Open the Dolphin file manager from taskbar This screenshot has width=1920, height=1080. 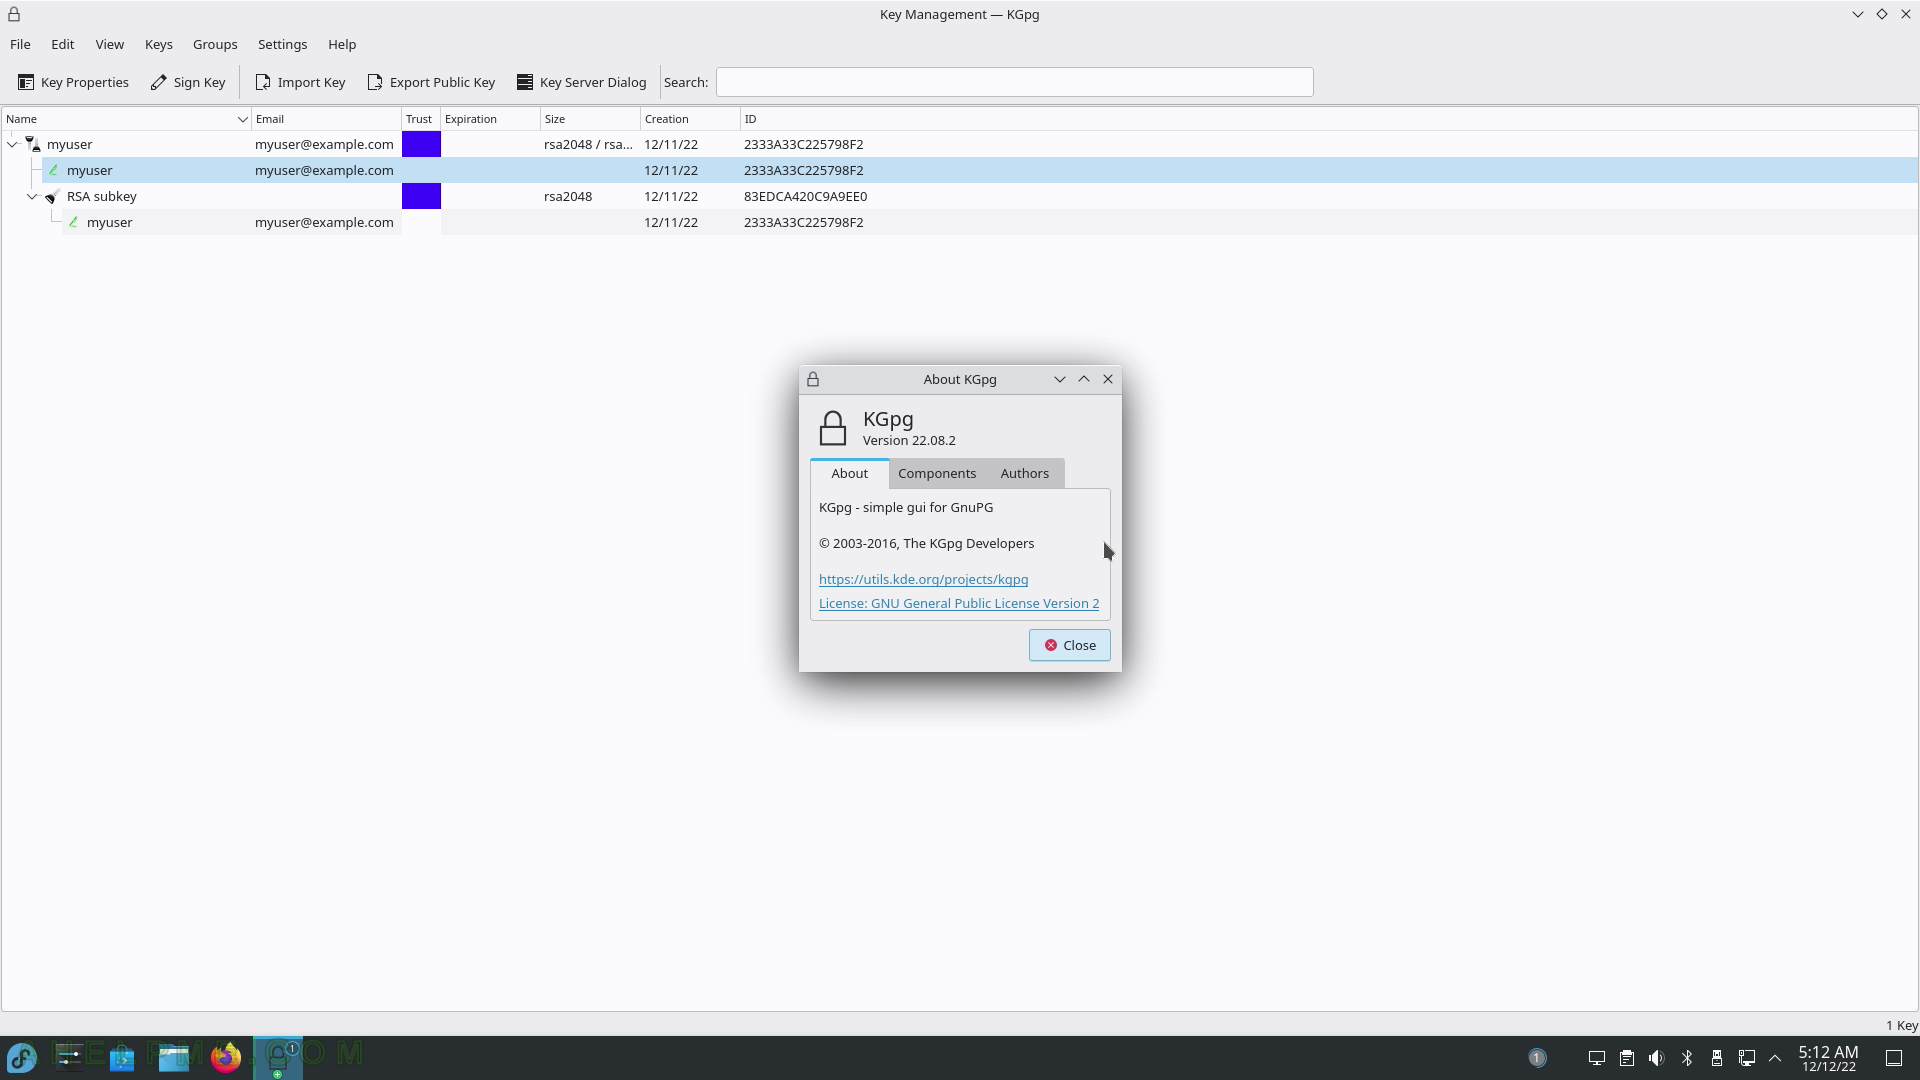click(174, 1057)
